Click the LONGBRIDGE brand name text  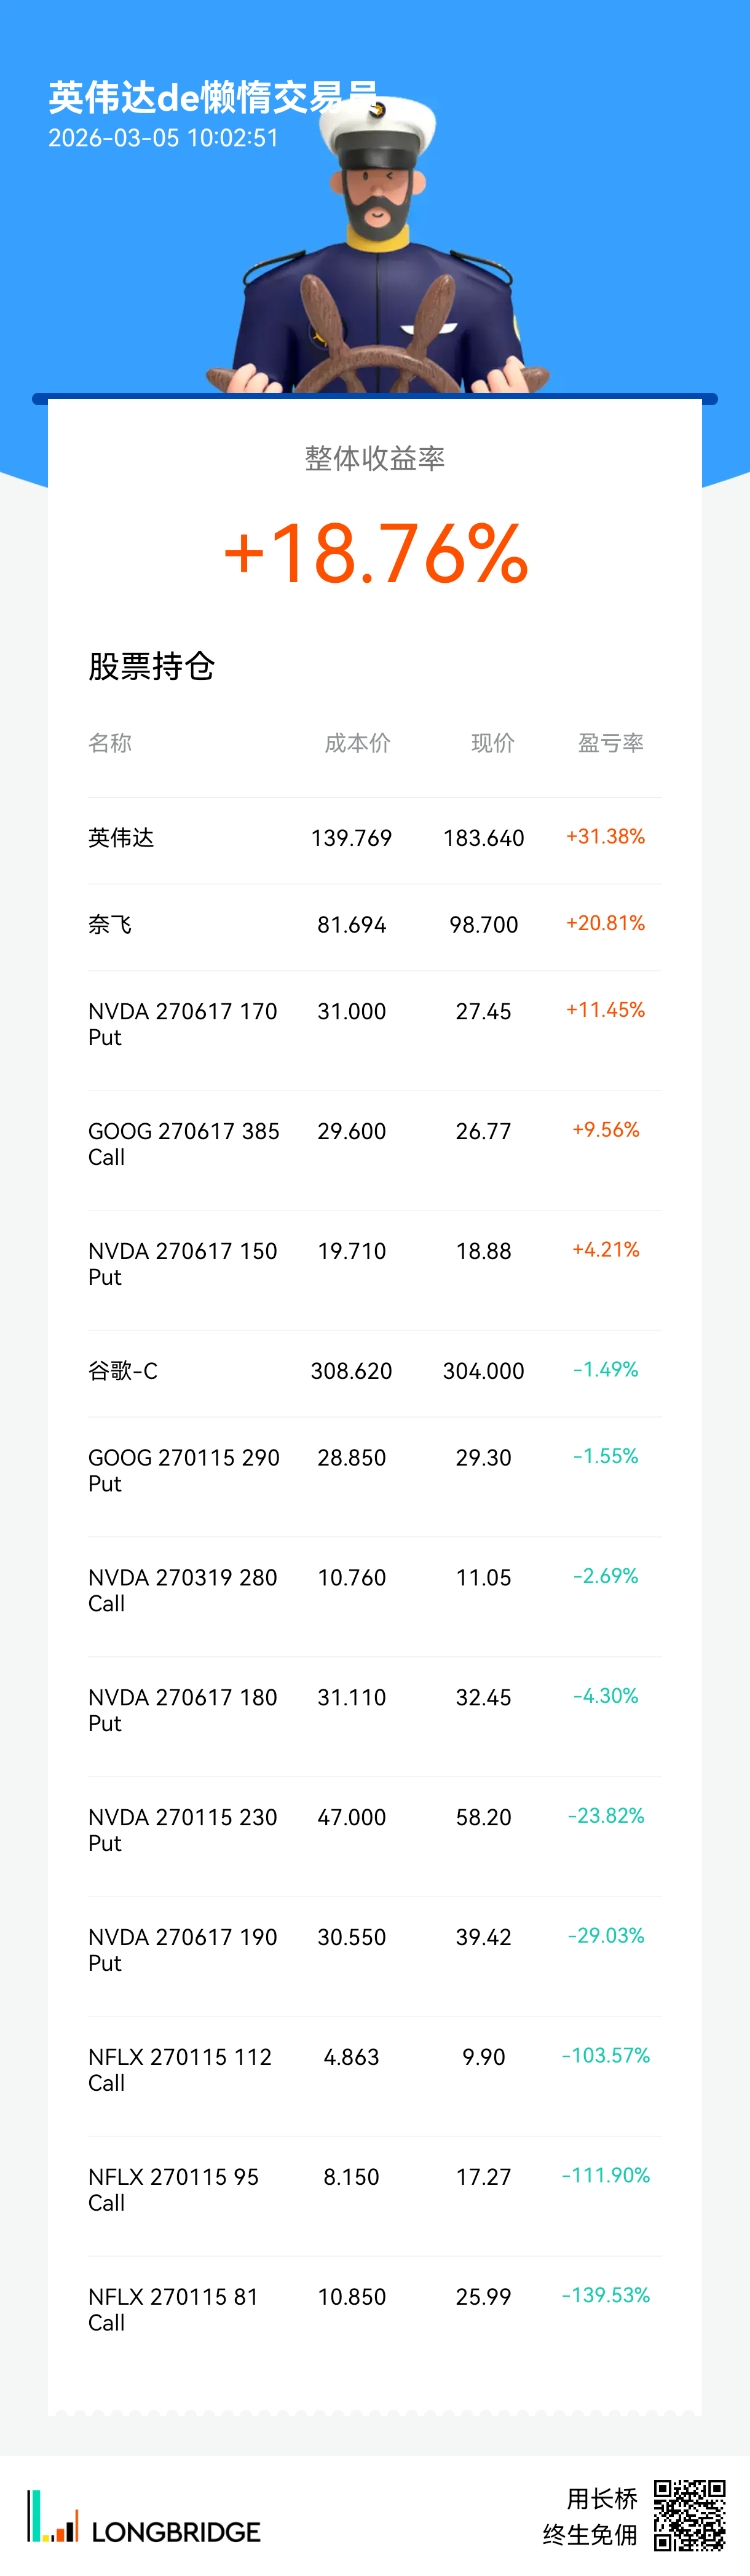pos(176,2532)
